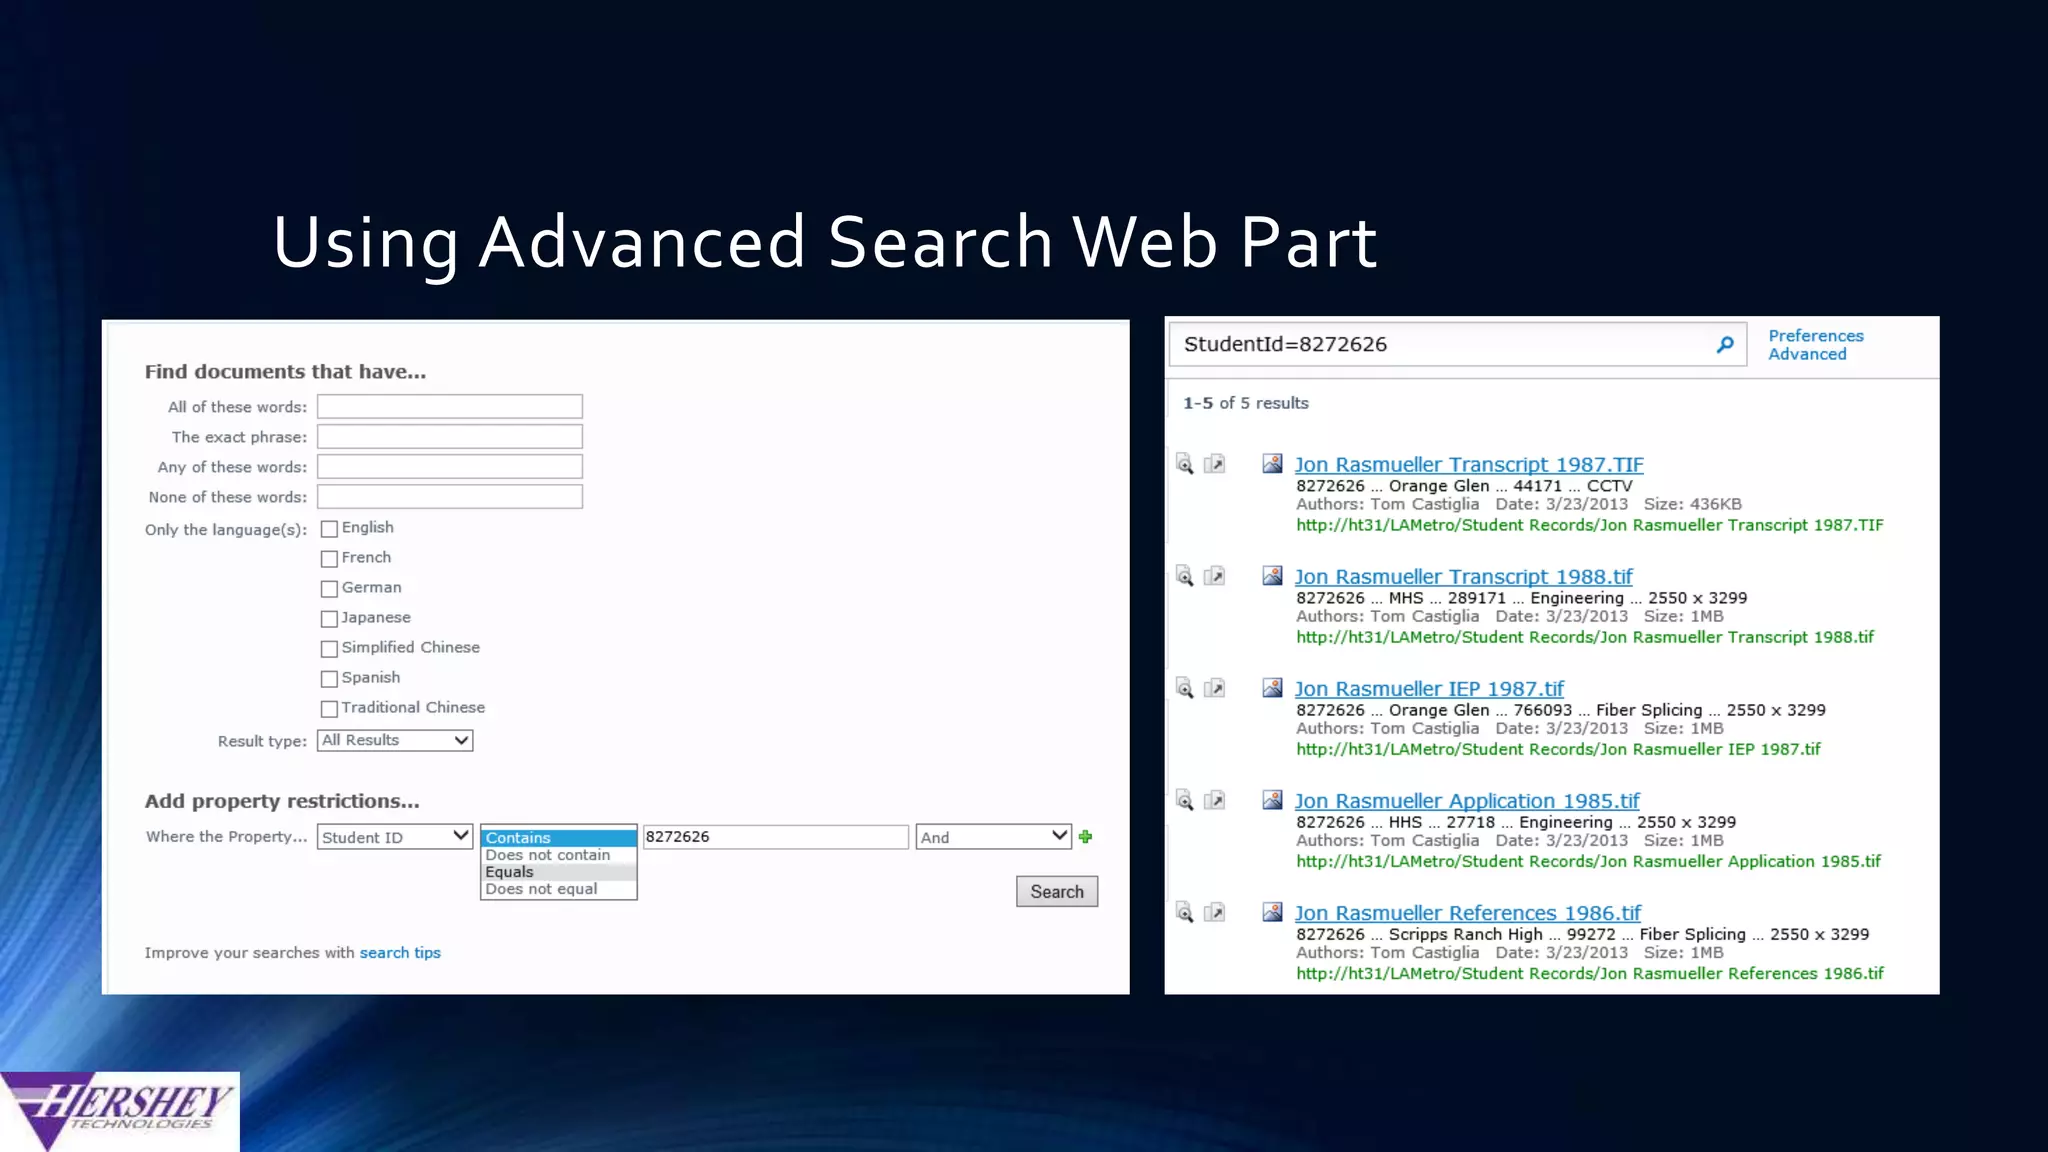The height and width of the screenshot is (1152, 2048).
Task: Open preview icon for IEP 1987.tif result
Action: [1185, 688]
